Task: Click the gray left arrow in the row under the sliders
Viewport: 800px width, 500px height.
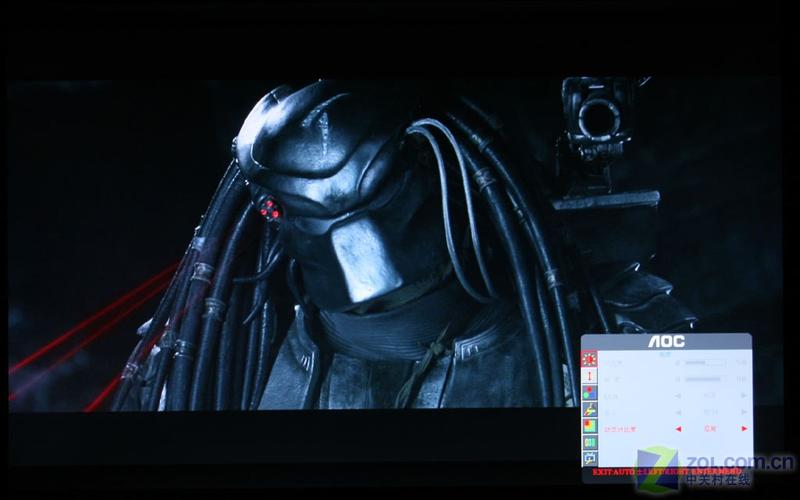Action: (679, 395)
